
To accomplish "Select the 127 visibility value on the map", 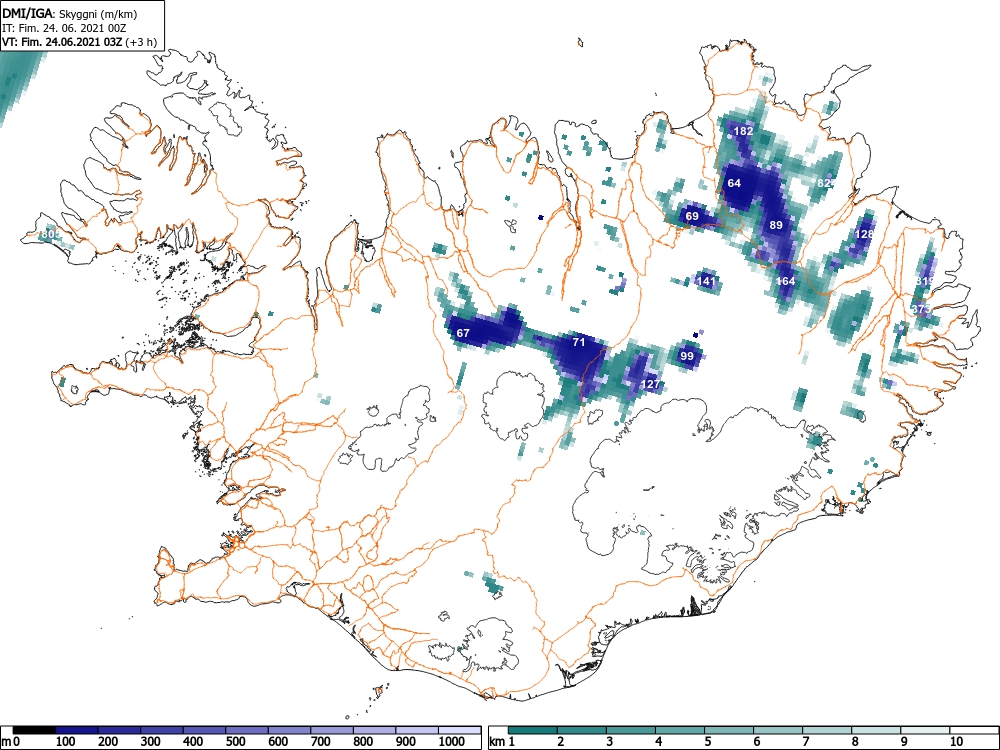I will [650, 384].
